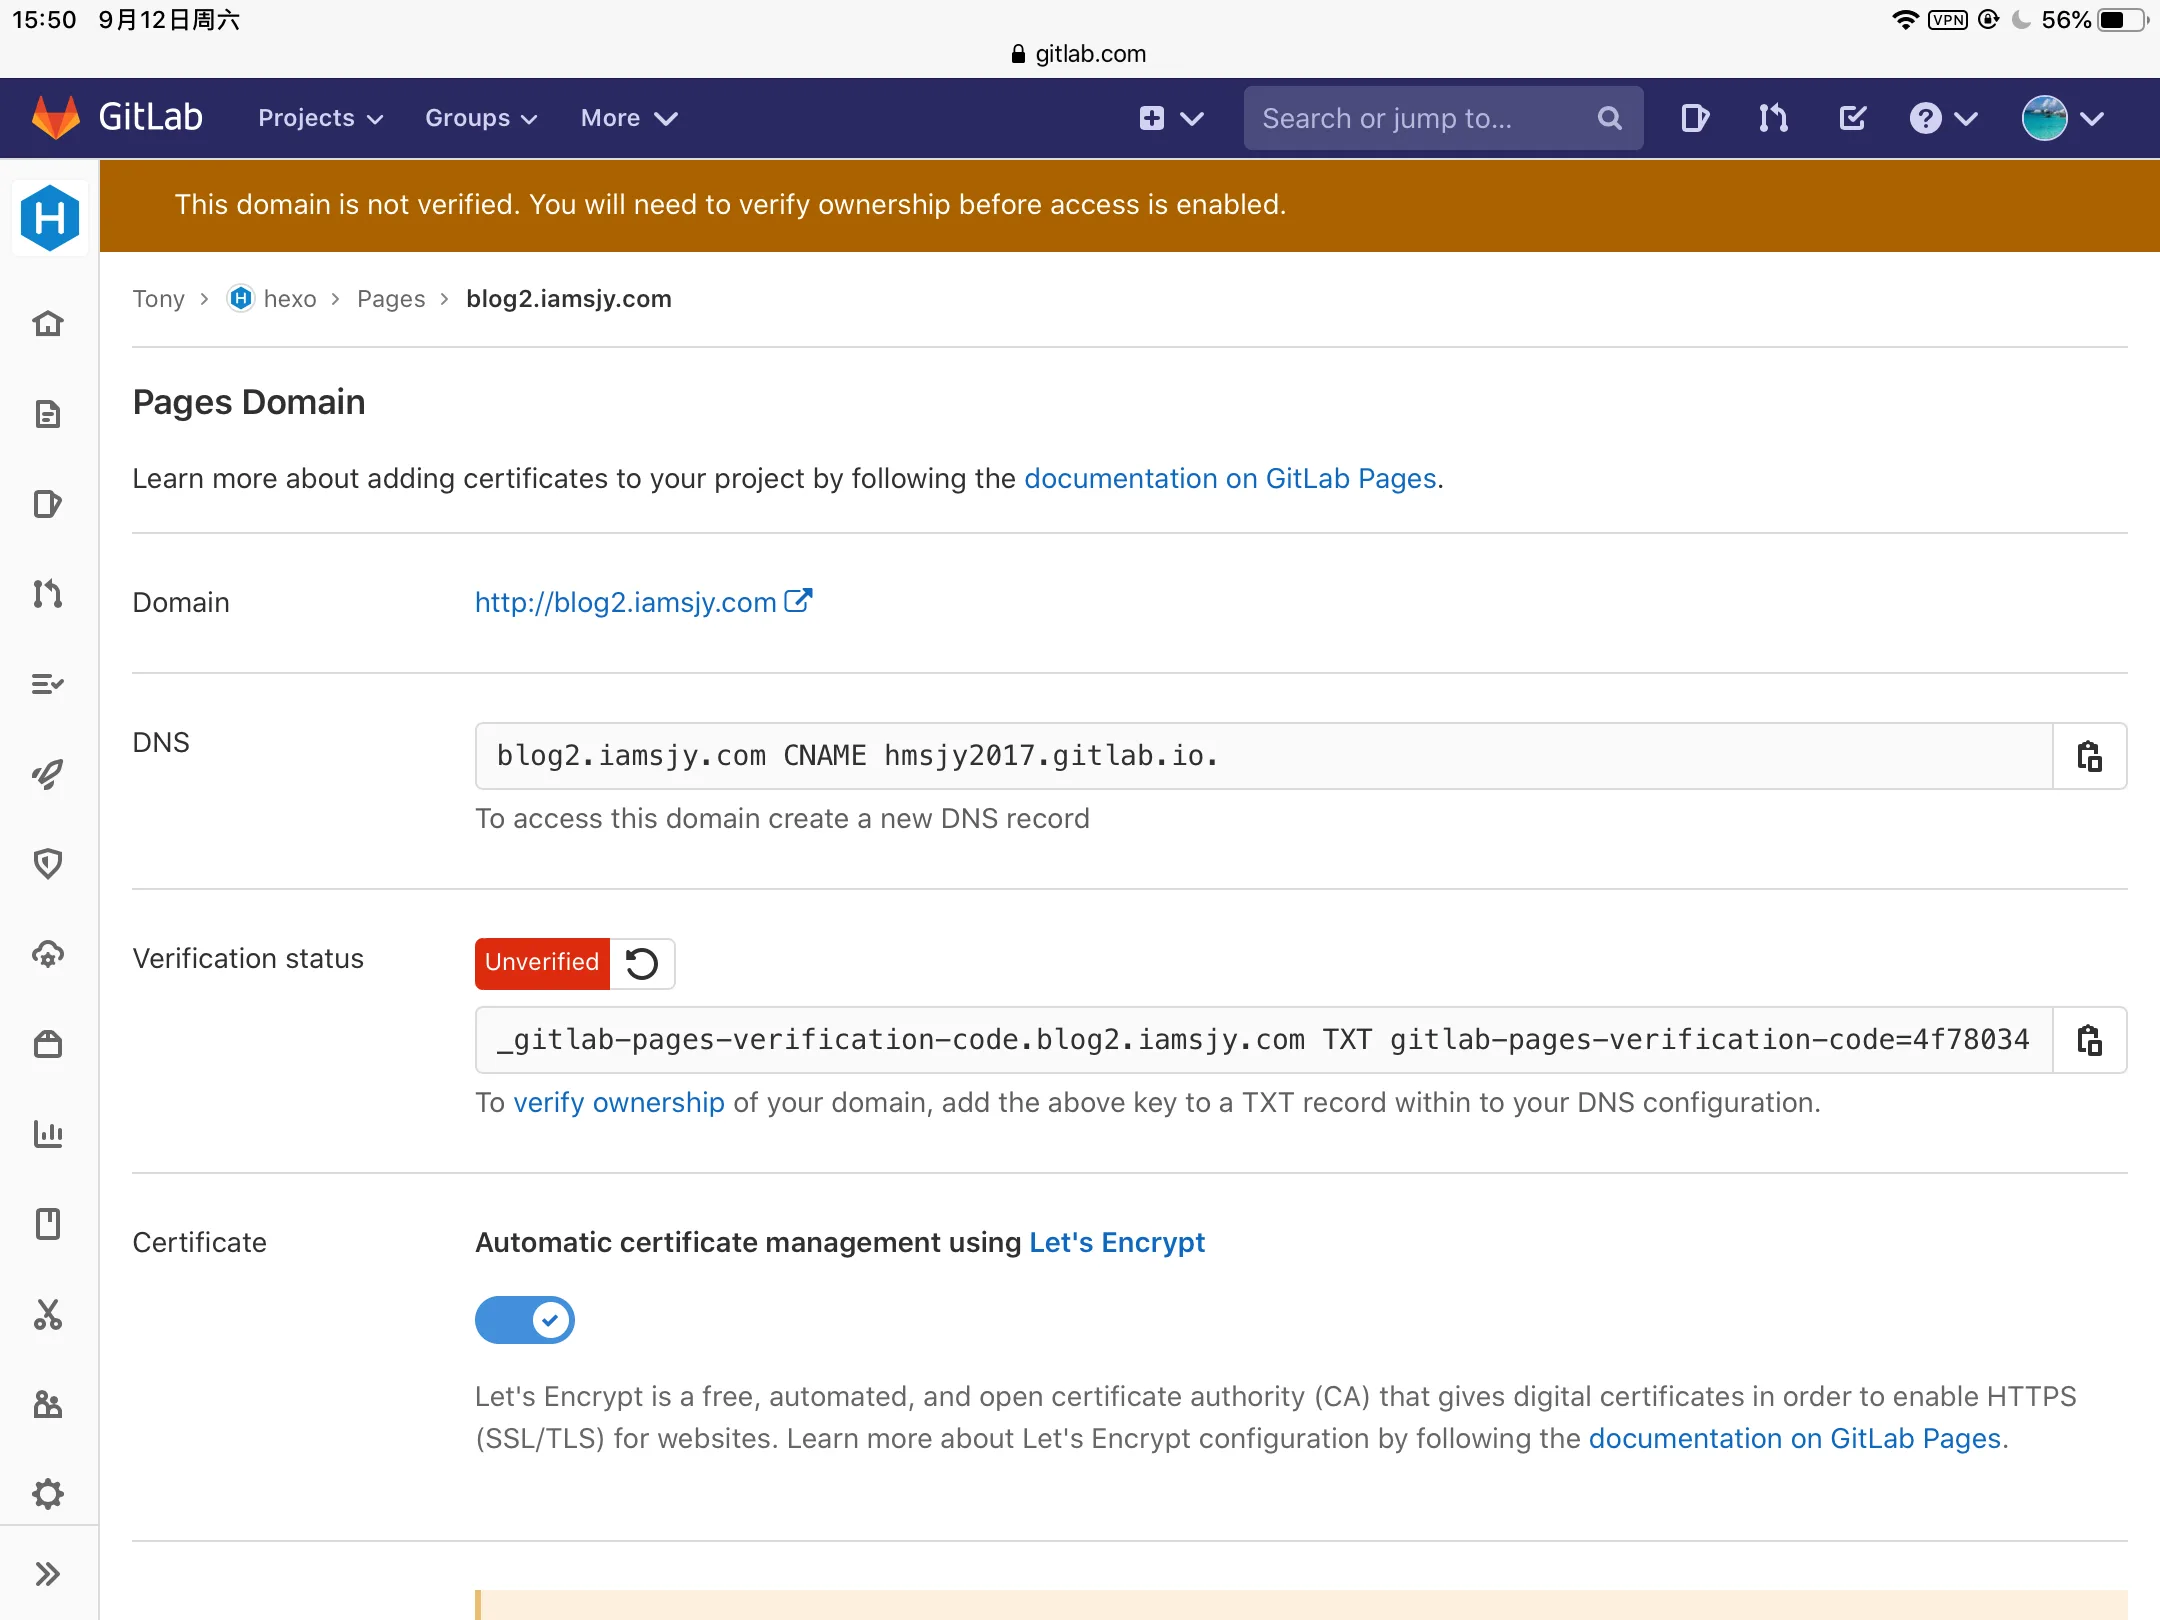Image resolution: width=2160 pixels, height=1620 pixels.
Task: Open CI/CD rocket icon in the sidebar
Action: 48,774
